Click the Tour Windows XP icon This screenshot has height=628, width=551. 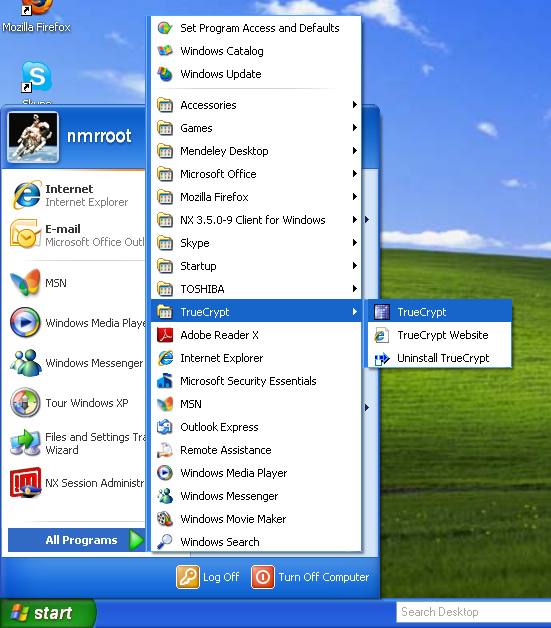tap(26, 403)
